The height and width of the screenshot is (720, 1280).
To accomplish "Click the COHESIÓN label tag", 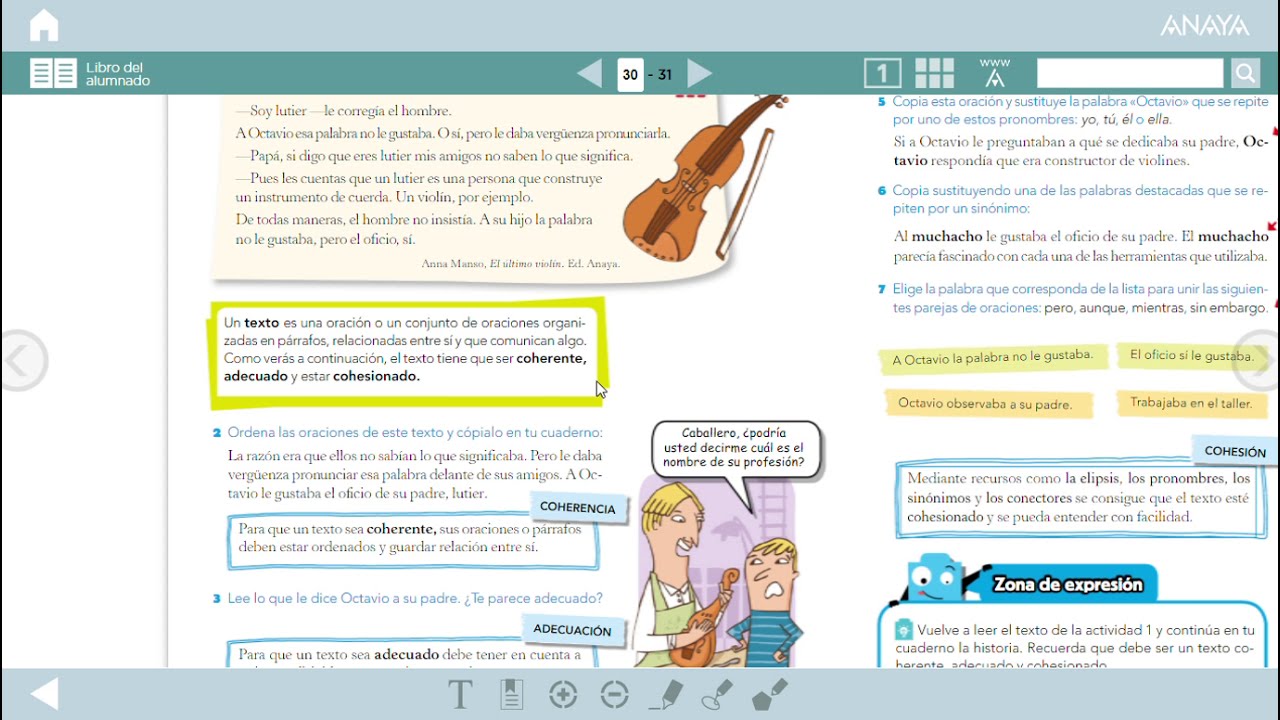I will [1235, 451].
